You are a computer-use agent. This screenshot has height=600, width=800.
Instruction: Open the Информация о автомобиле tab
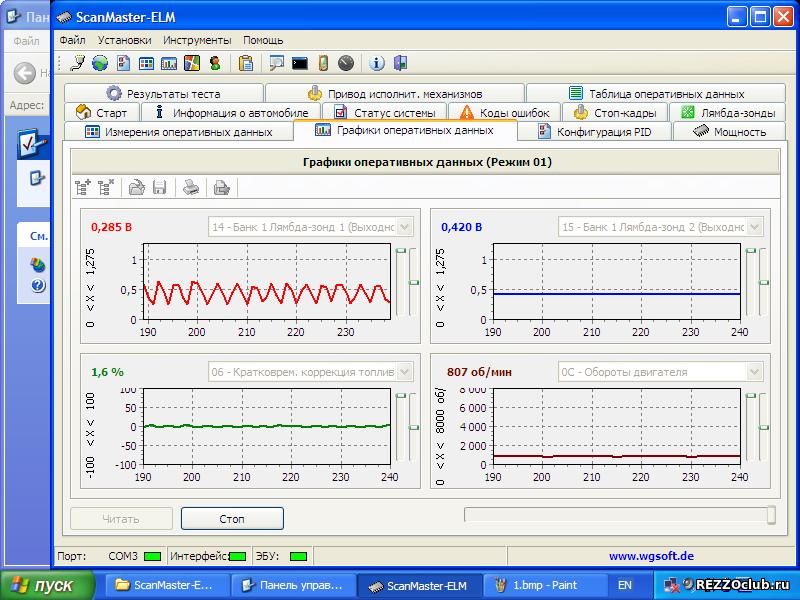pos(231,112)
